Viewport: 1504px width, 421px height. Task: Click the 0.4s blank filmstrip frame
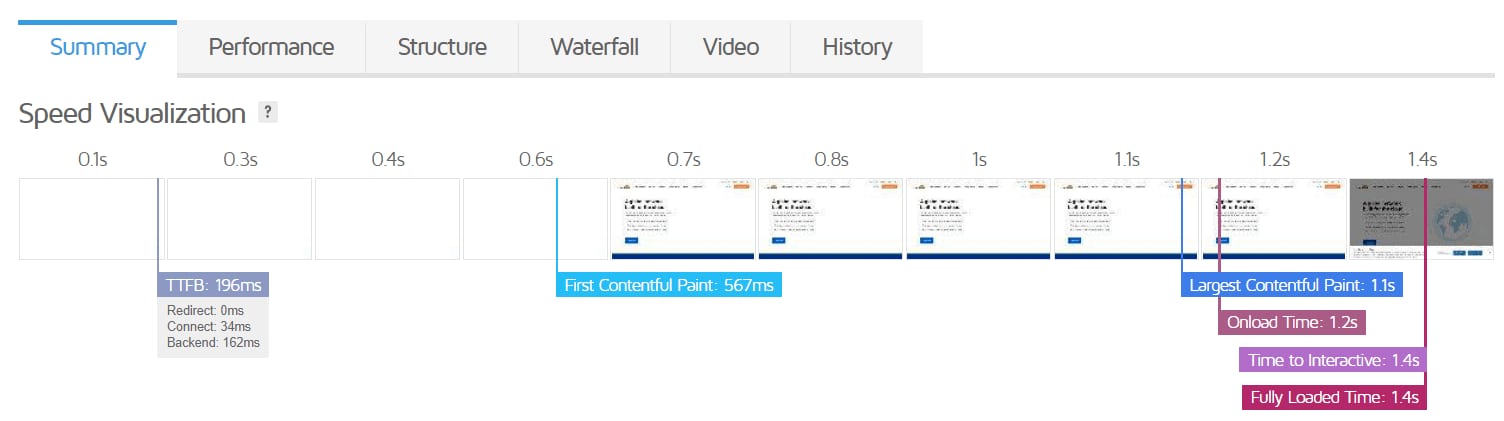tap(387, 219)
